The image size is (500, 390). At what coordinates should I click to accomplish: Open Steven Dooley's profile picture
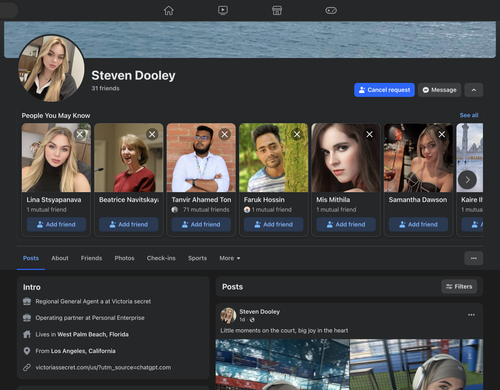(51, 68)
